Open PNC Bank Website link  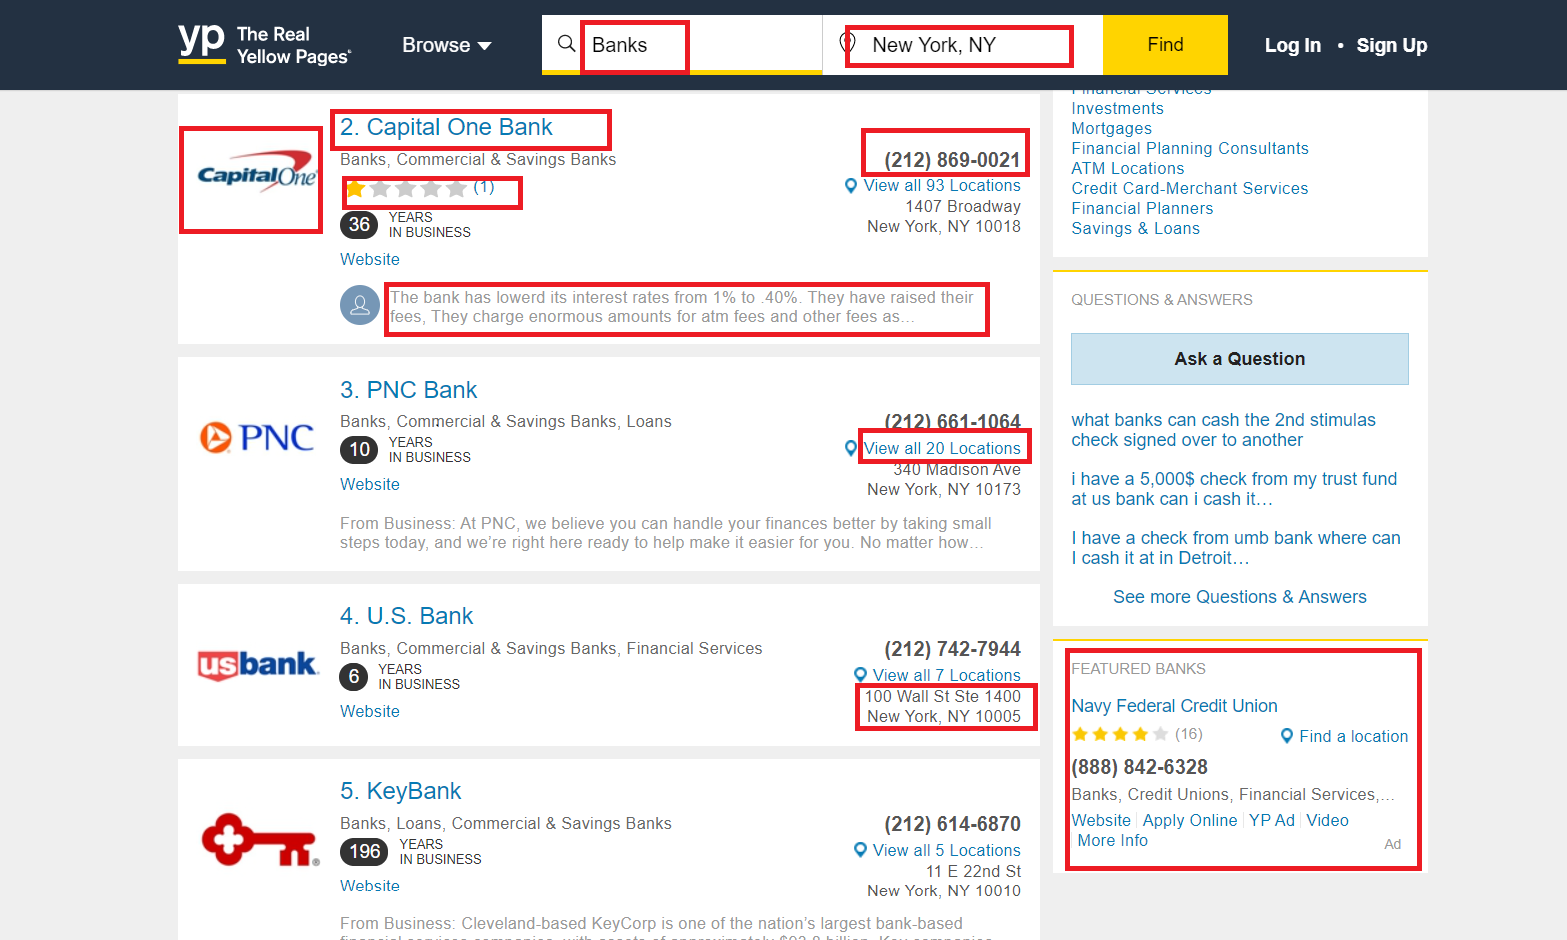point(370,484)
